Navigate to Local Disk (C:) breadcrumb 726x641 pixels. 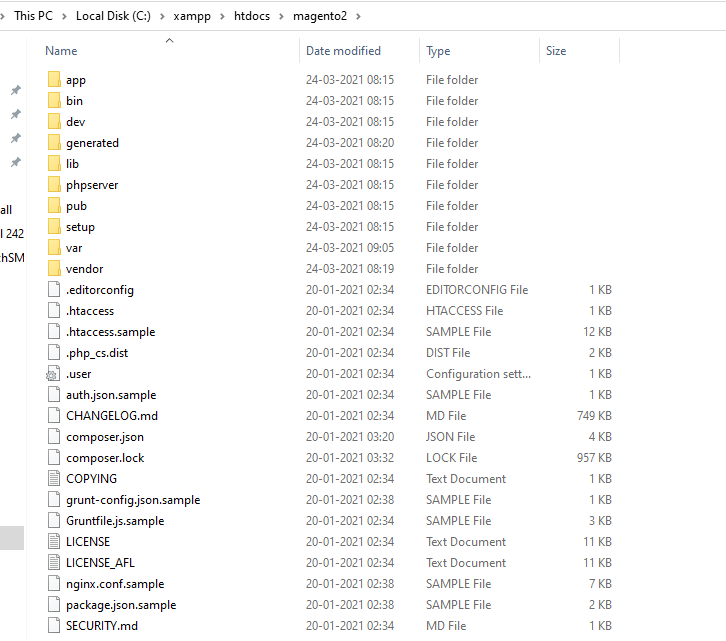(113, 16)
